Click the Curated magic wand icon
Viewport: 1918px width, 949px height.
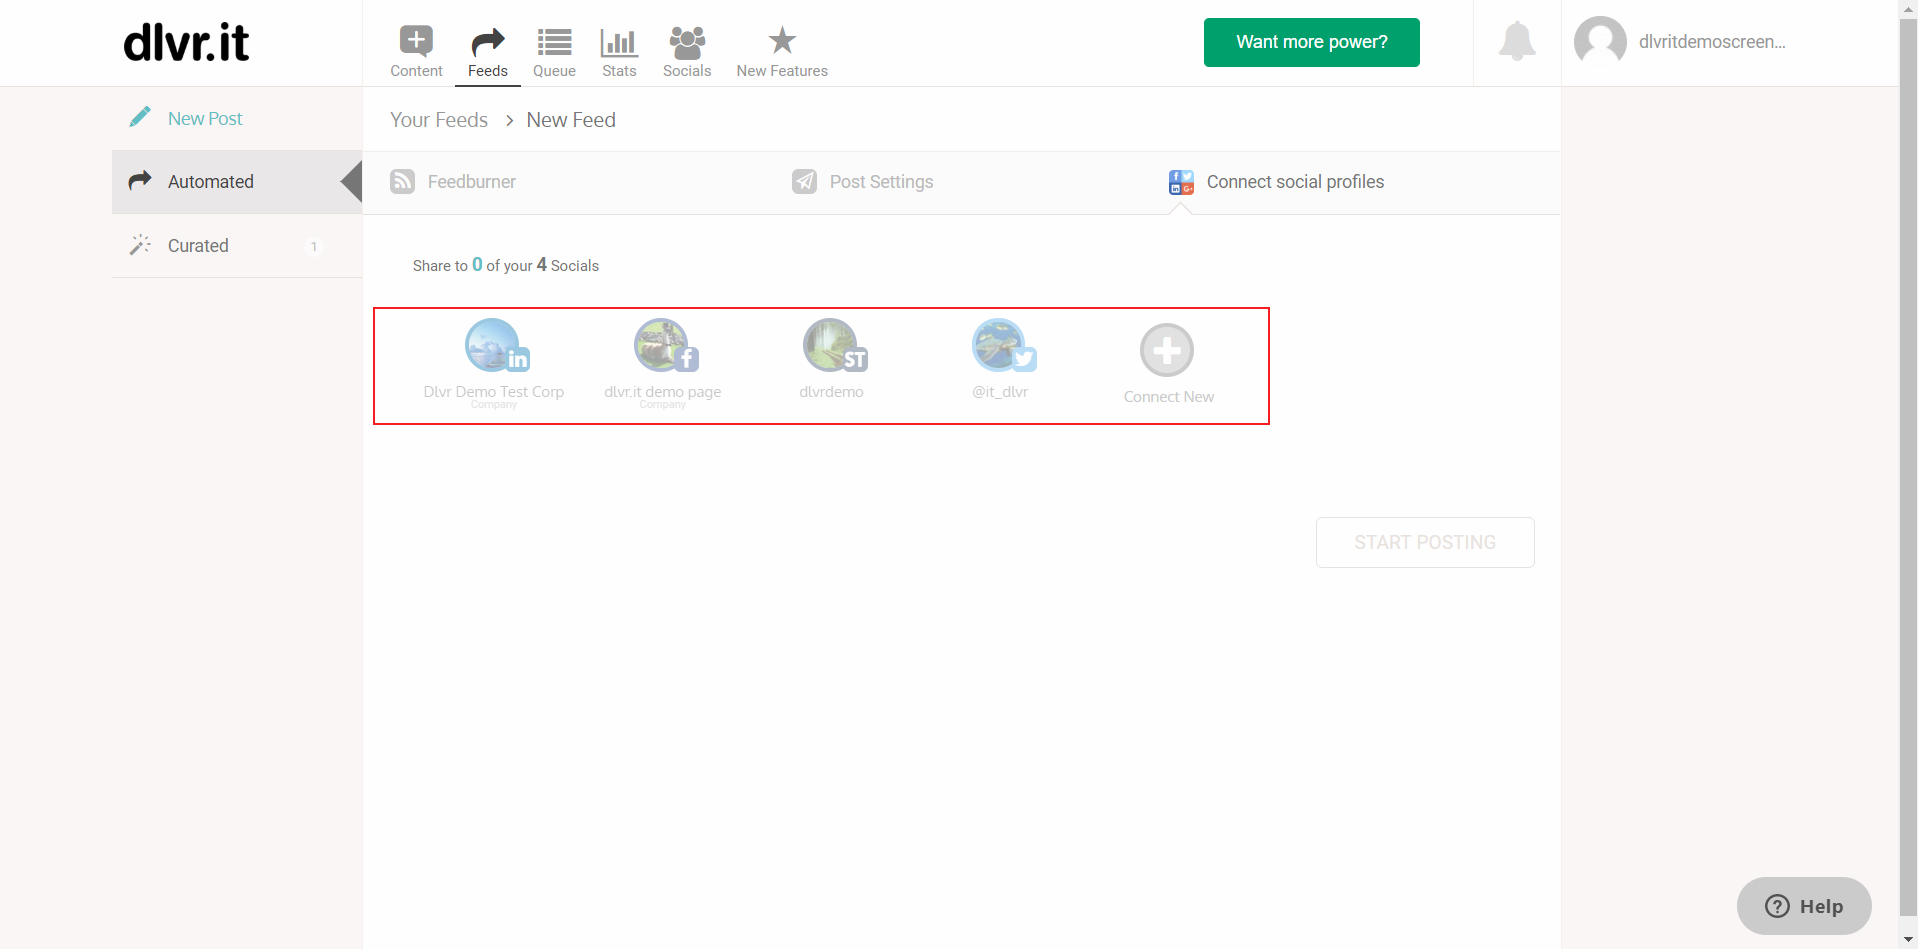point(140,245)
